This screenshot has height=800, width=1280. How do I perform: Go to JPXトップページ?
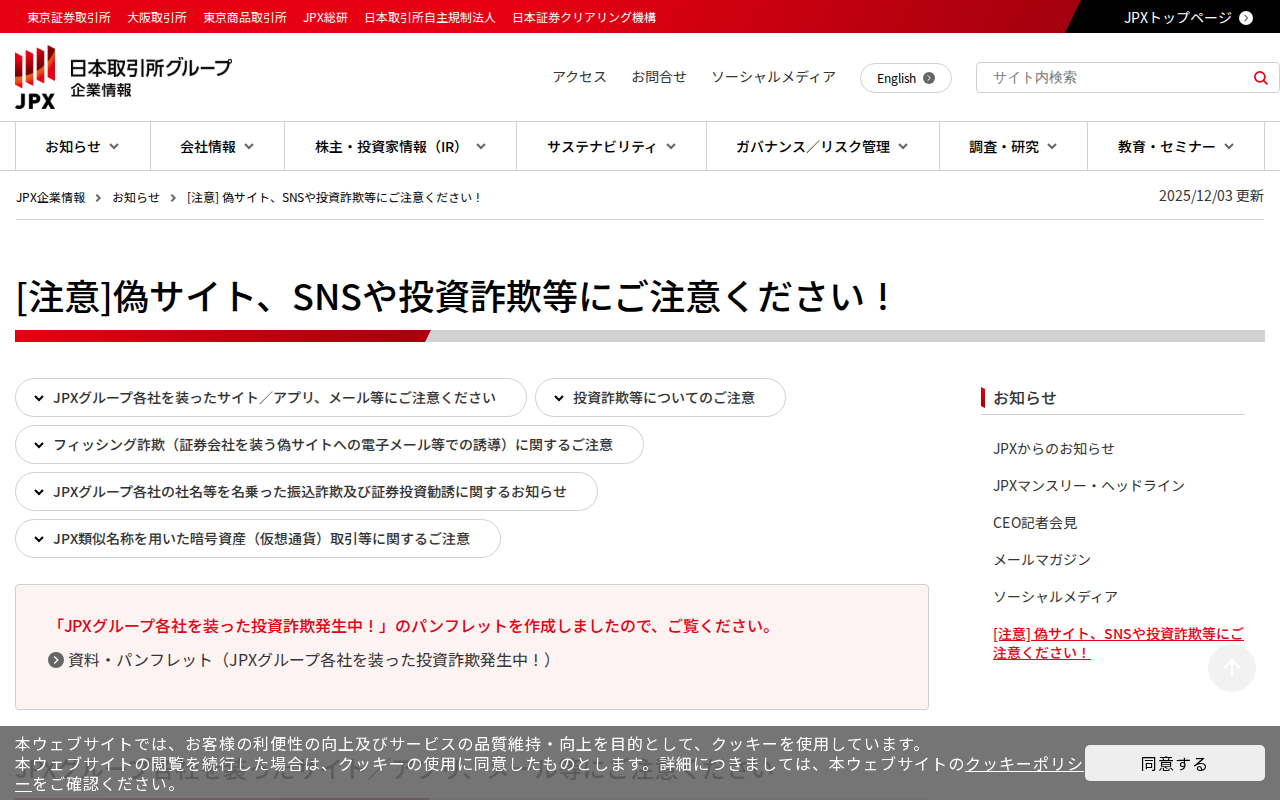pyautogui.click(x=1188, y=17)
